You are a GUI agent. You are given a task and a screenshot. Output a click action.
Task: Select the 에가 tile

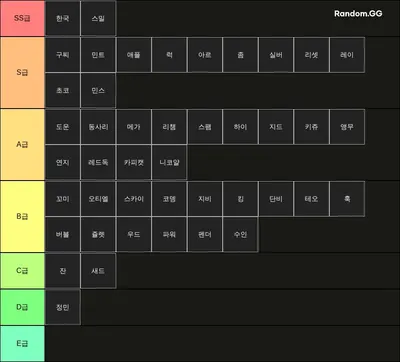coord(134,127)
